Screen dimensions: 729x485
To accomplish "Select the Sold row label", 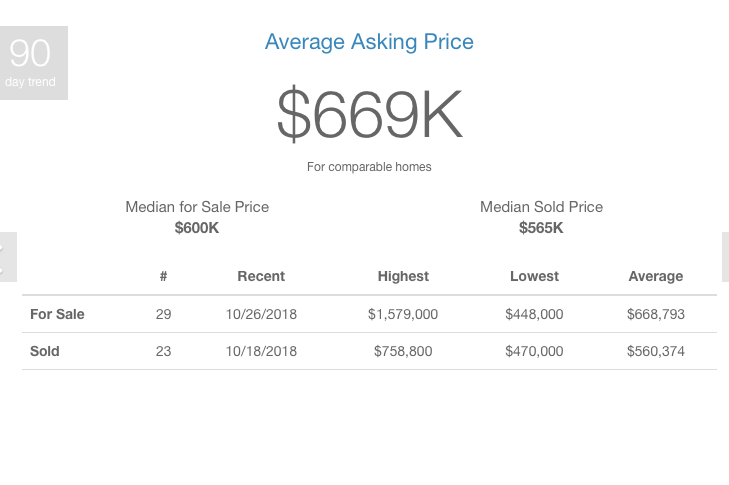I will [45, 351].
